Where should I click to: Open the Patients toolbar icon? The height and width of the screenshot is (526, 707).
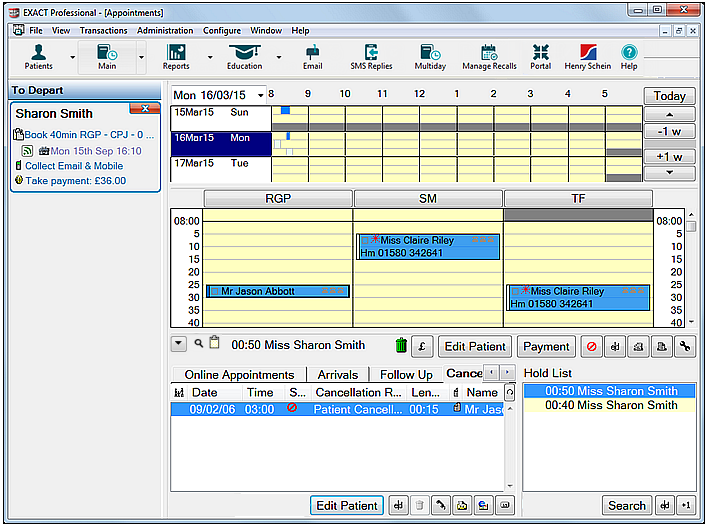click(x=38, y=57)
